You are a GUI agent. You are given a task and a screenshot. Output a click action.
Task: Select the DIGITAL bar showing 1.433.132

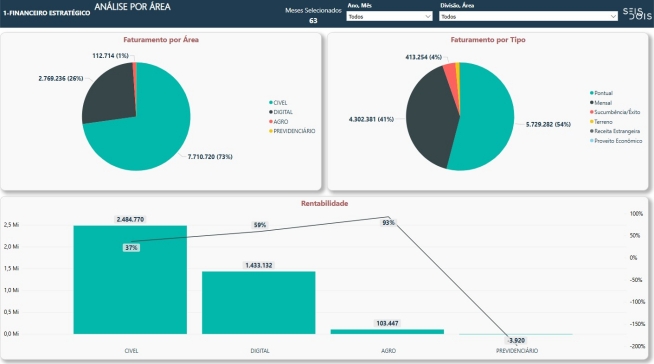click(259, 302)
